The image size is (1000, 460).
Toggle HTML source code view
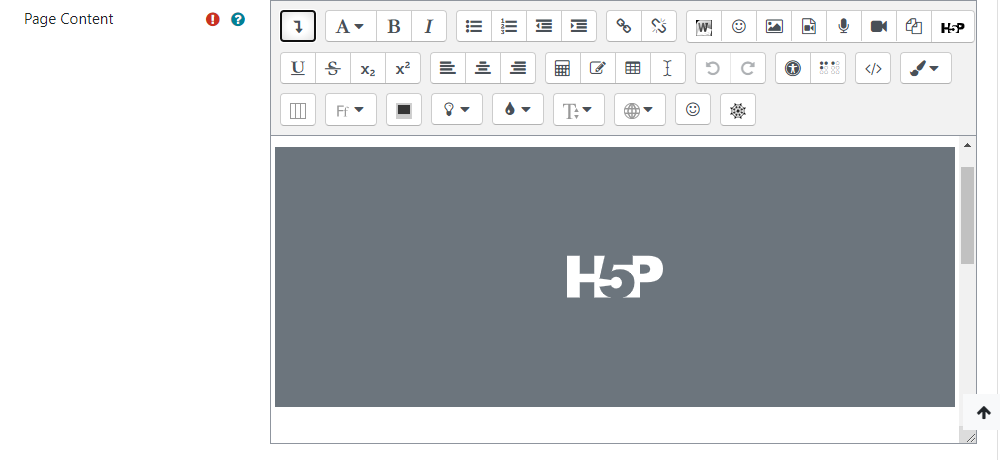[x=873, y=68]
